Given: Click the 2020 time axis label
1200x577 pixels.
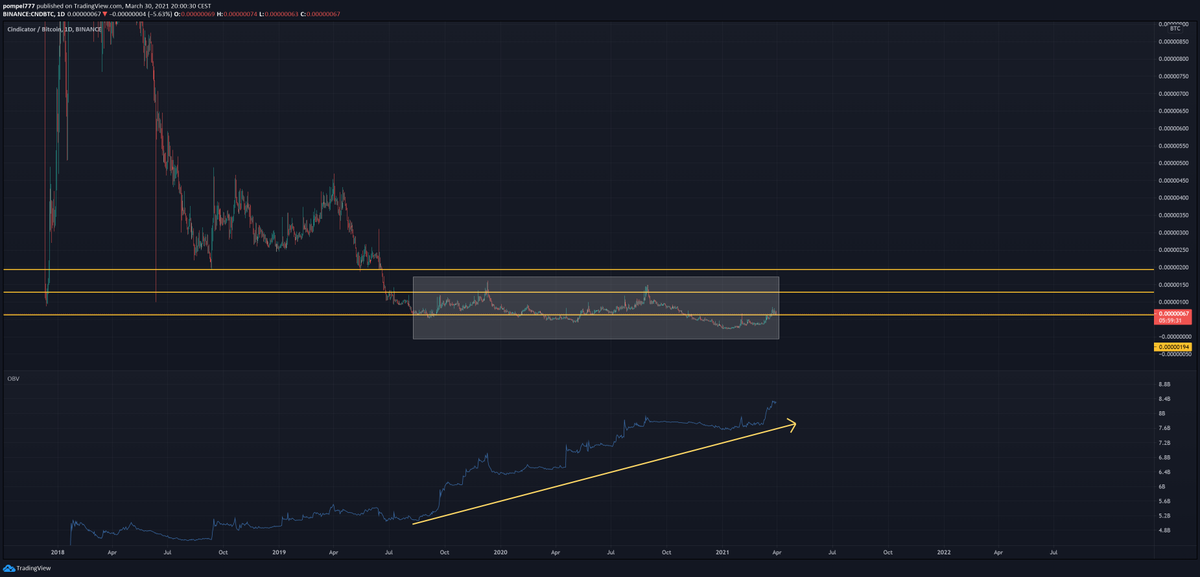Looking at the screenshot, I should click(x=501, y=551).
